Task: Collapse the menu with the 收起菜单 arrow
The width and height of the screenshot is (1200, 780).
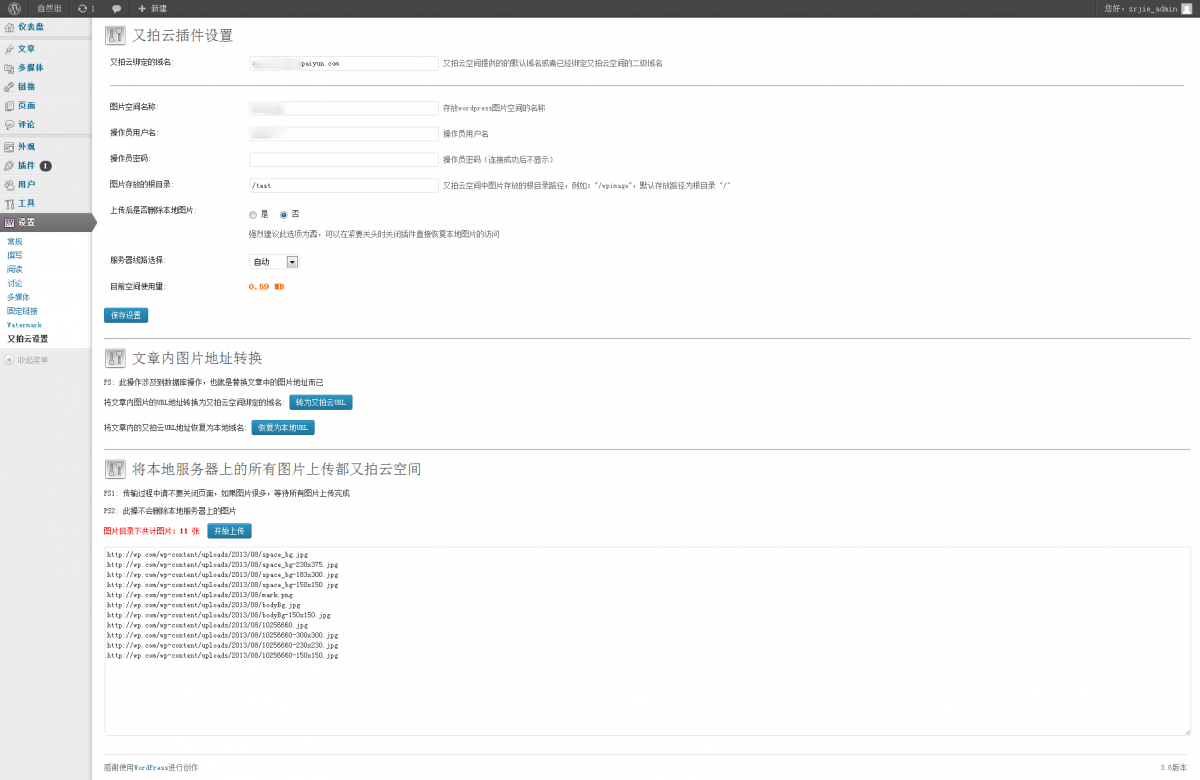Action: [x=10, y=359]
